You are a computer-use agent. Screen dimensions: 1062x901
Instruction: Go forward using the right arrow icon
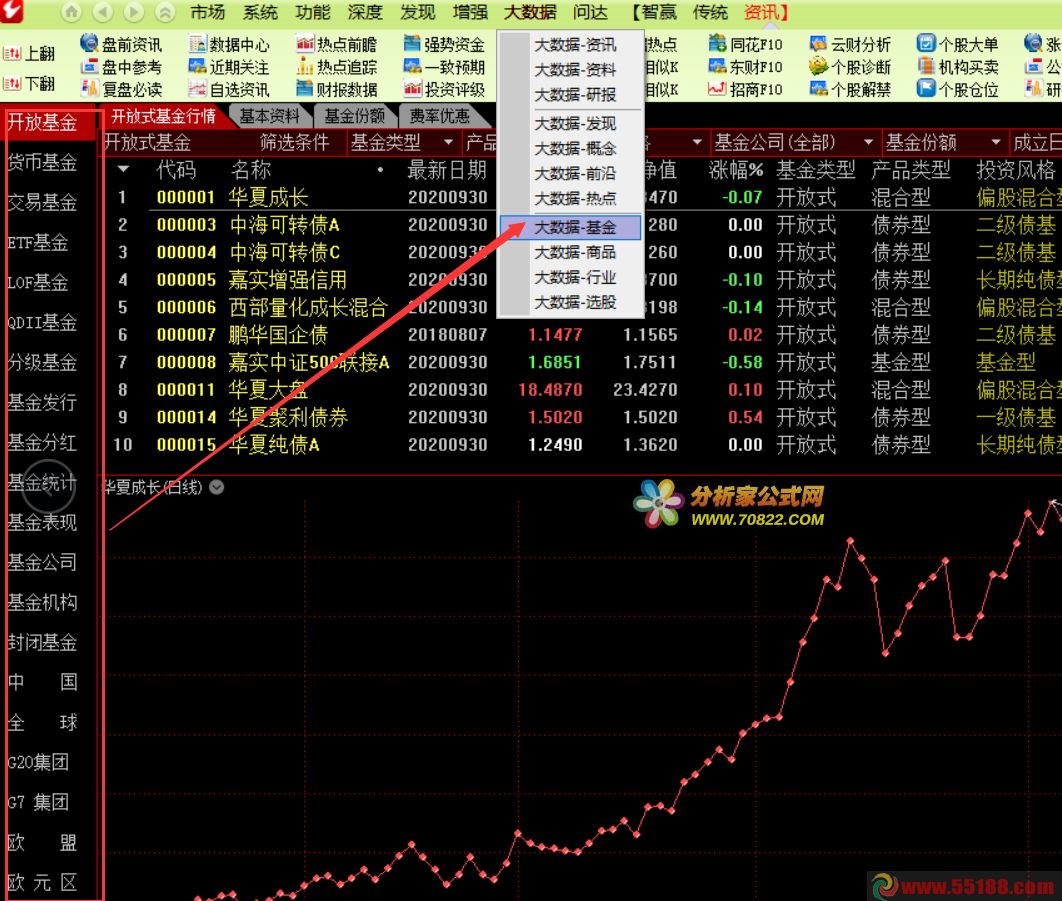tap(134, 12)
